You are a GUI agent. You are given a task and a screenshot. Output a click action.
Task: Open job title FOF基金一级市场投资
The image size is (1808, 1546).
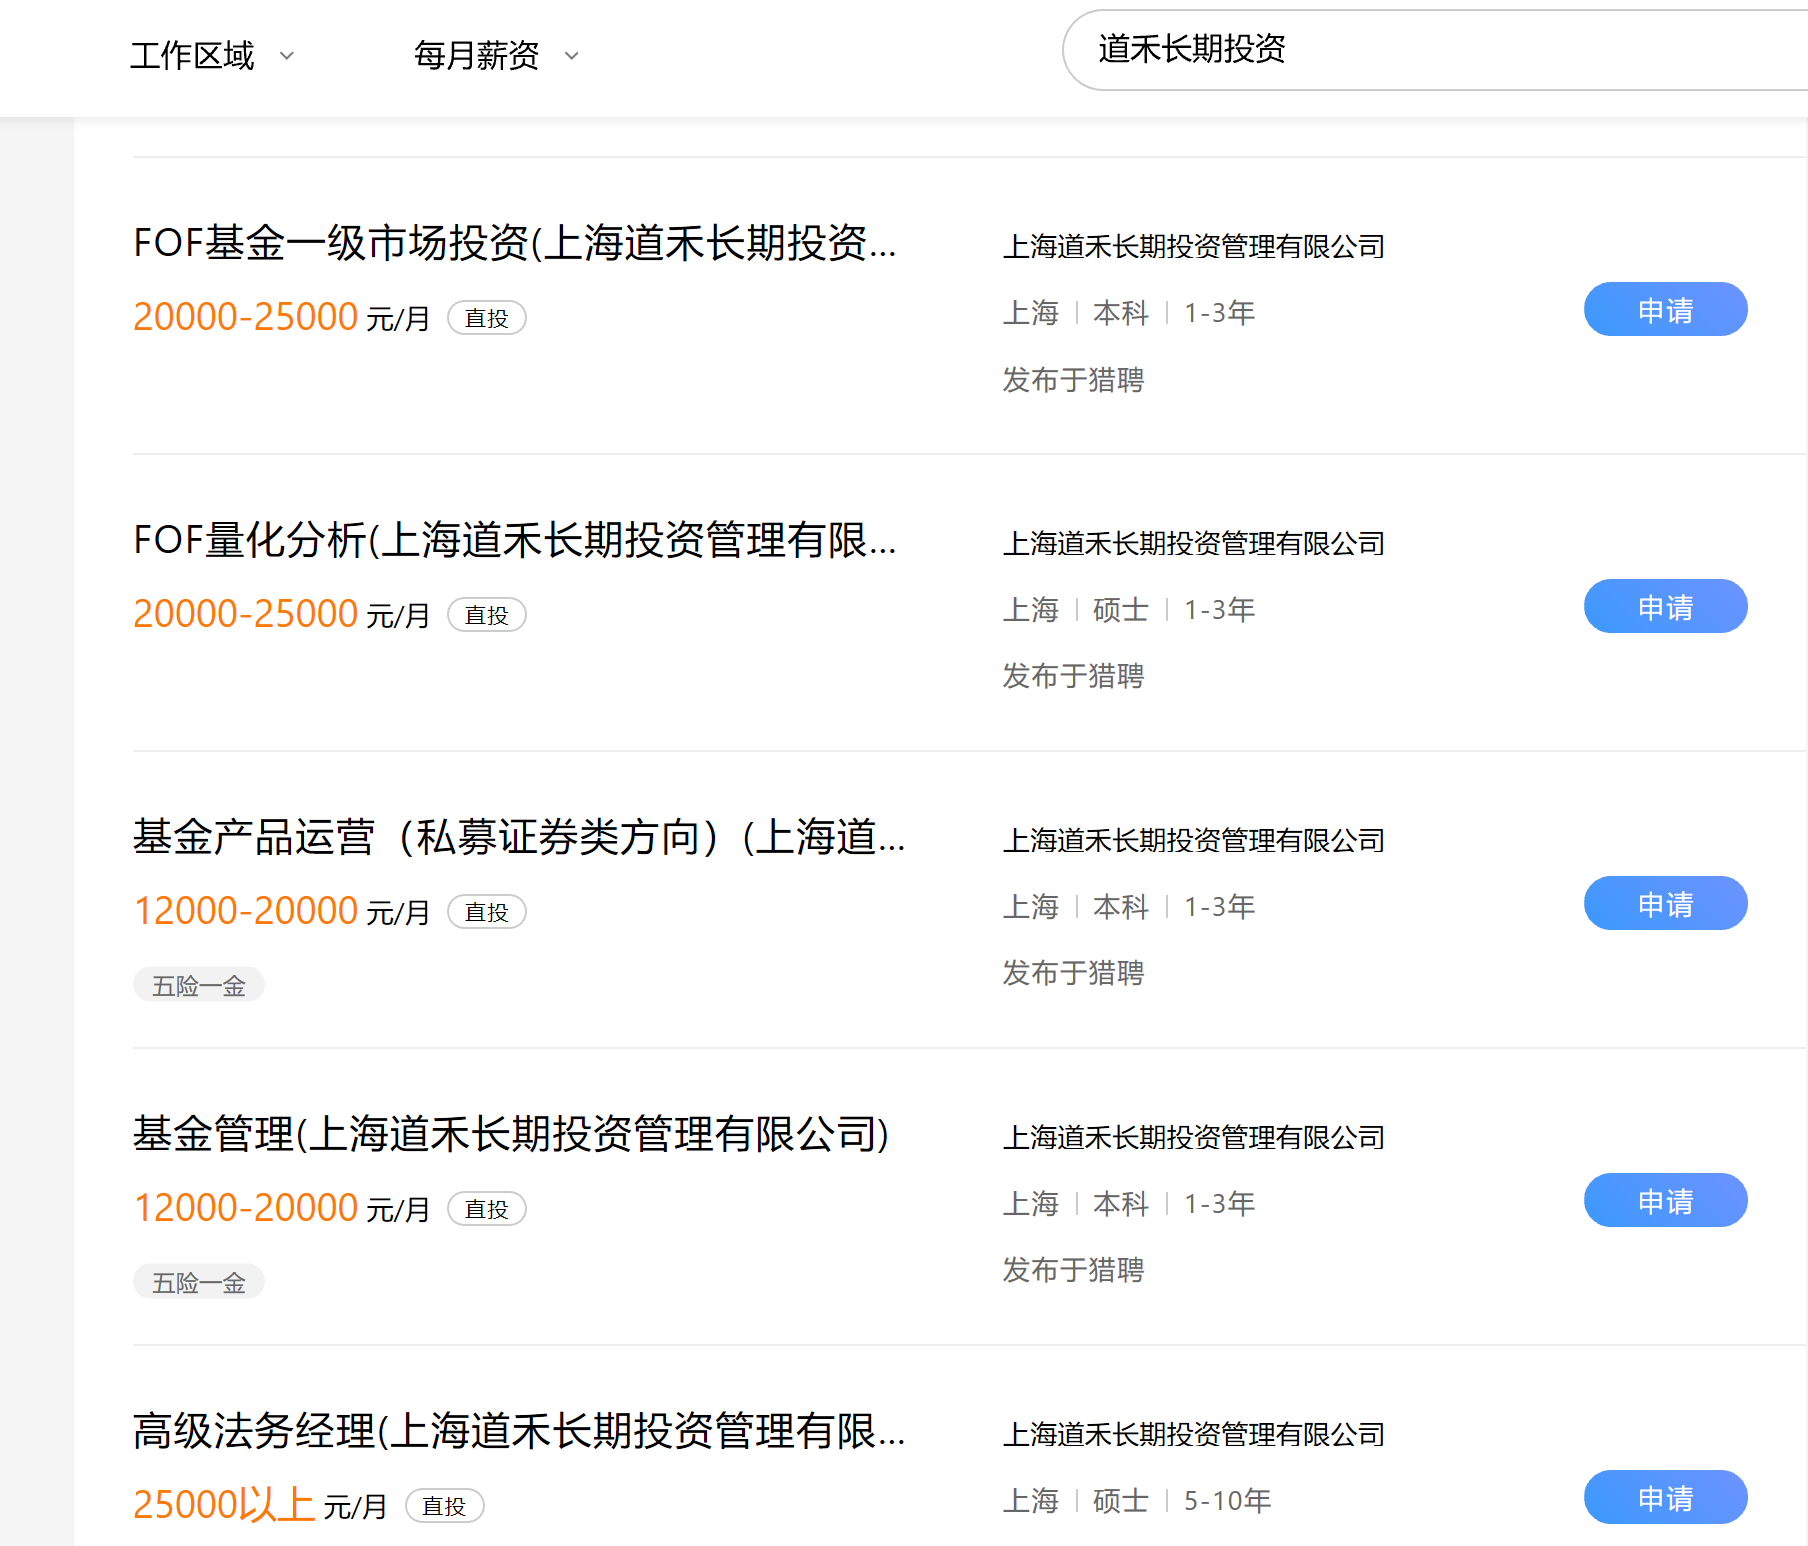(x=515, y=243)
